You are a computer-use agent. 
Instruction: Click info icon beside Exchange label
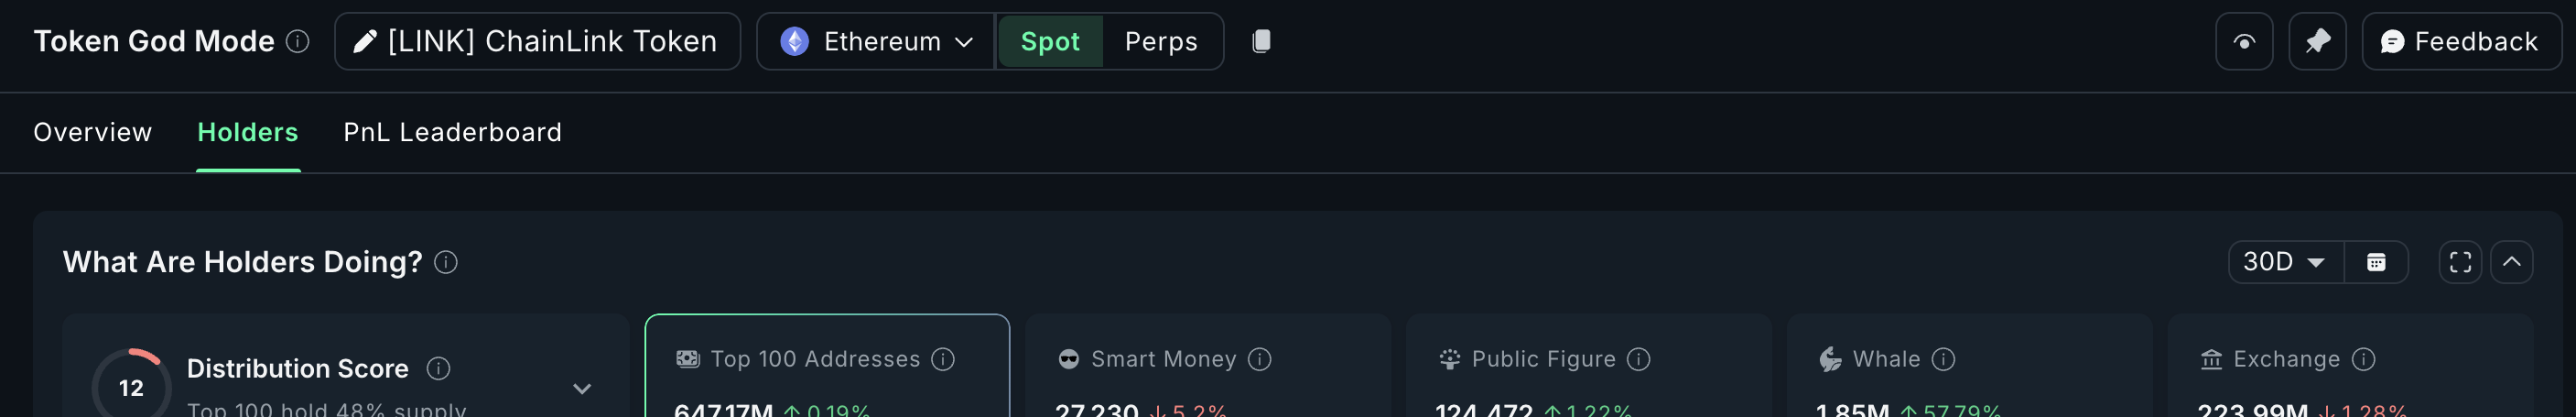[2363, 359]
